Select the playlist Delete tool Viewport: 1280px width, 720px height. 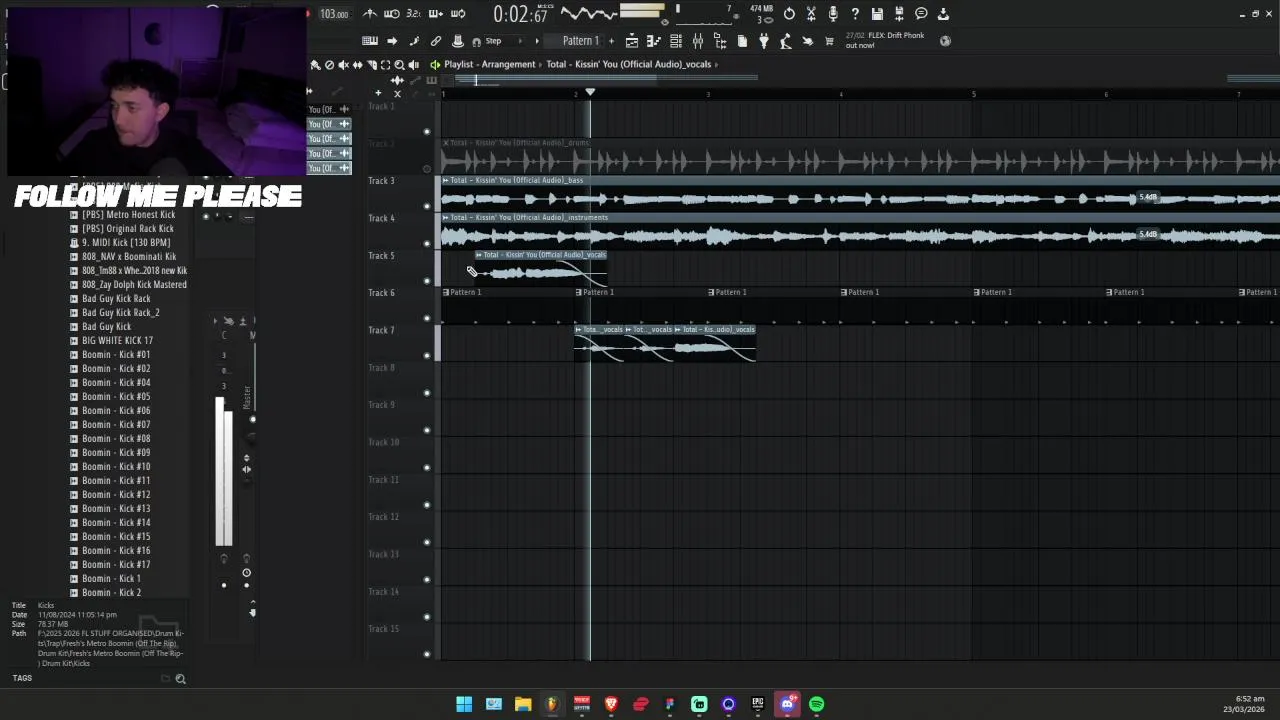pyautogui.click(x=329, y=65)
